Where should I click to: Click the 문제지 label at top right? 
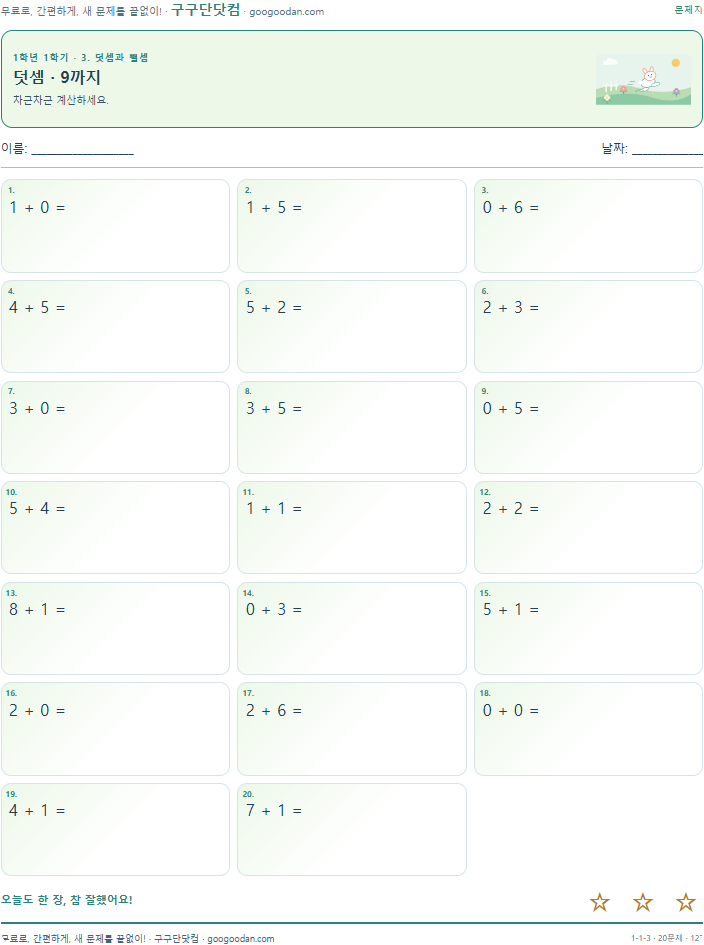(688, 10)
